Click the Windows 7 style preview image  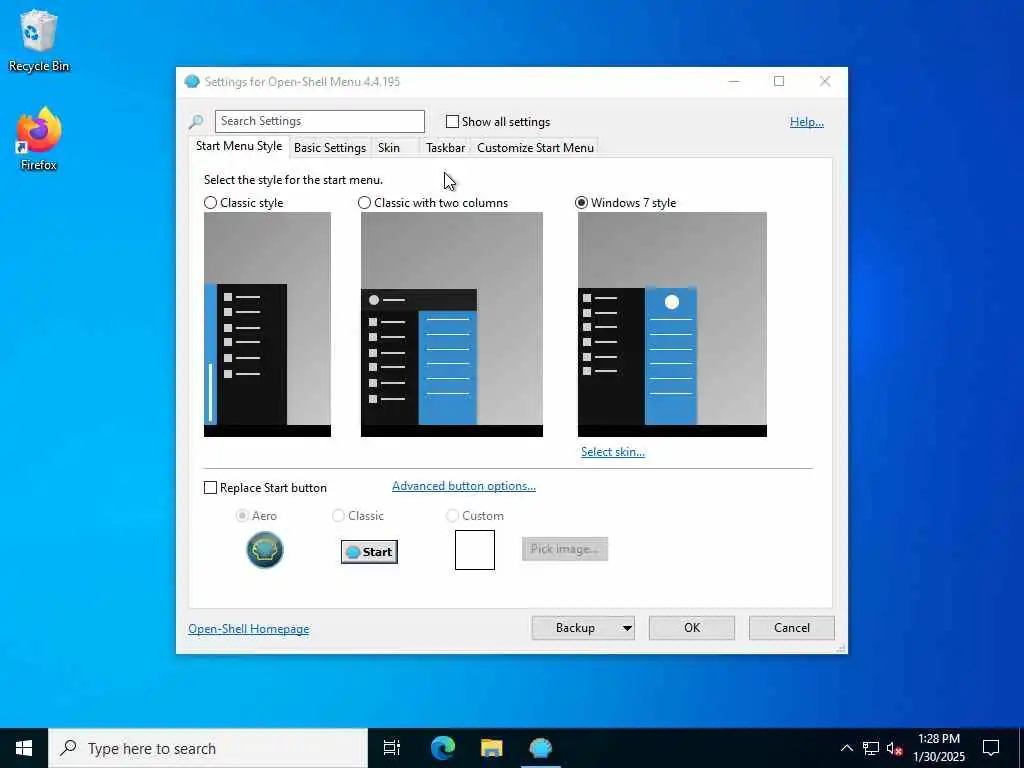(672, 325)
